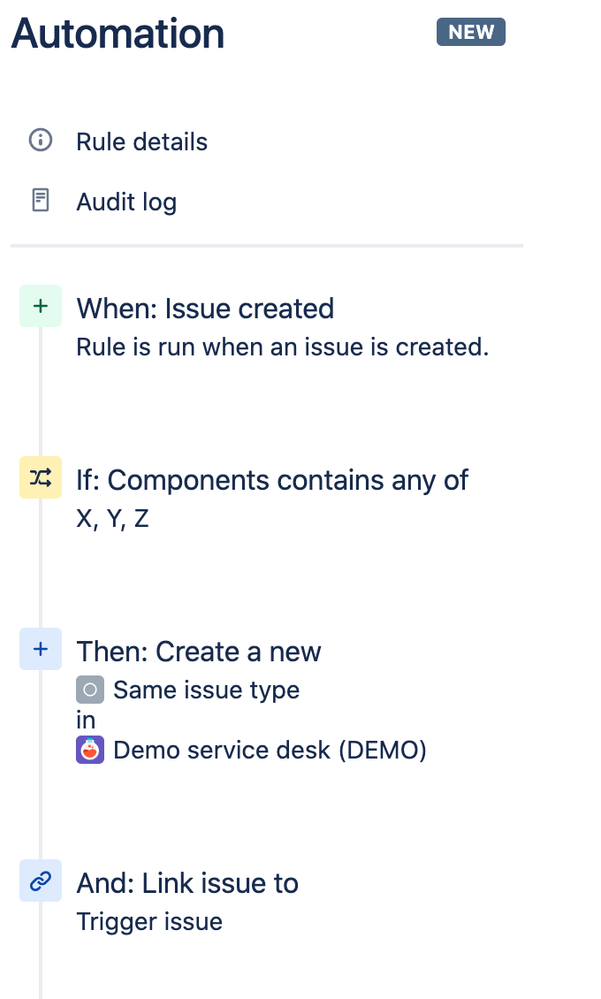Click the Automation heading
The width and height of the screenshot is (601, 999).
(117, 34)
